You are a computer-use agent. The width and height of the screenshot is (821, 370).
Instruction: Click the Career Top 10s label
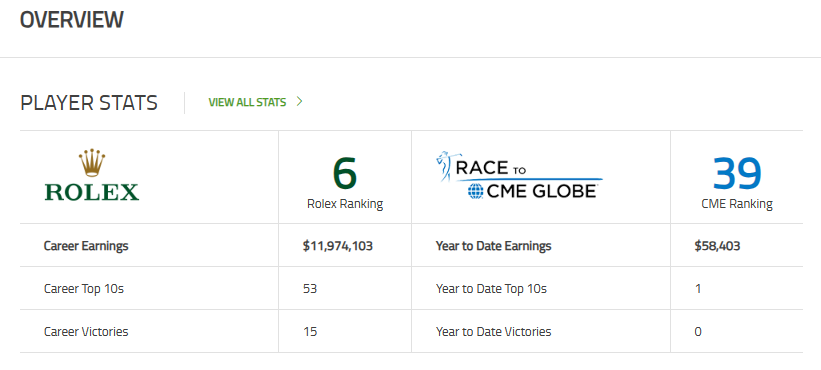[x=84, y=288]
